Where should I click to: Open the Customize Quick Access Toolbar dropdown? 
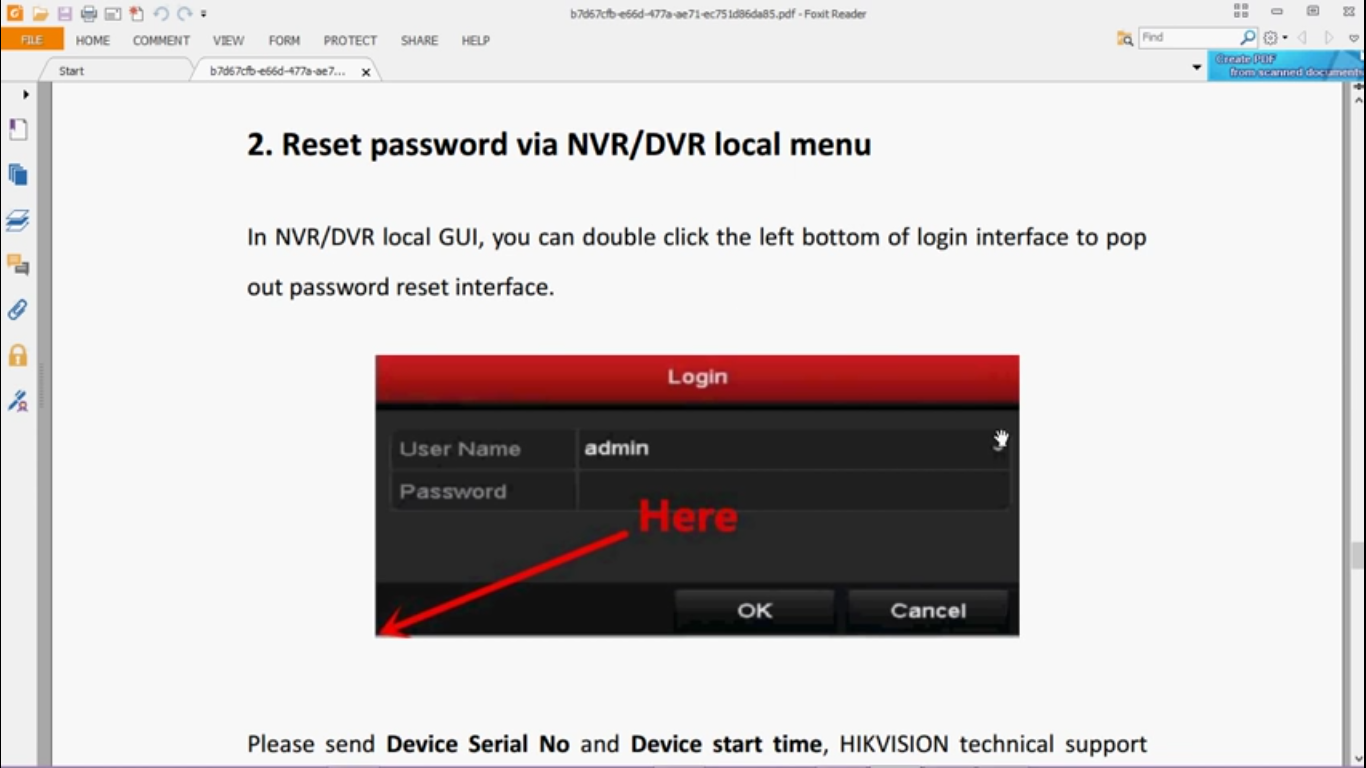click(x=203, y=14)
